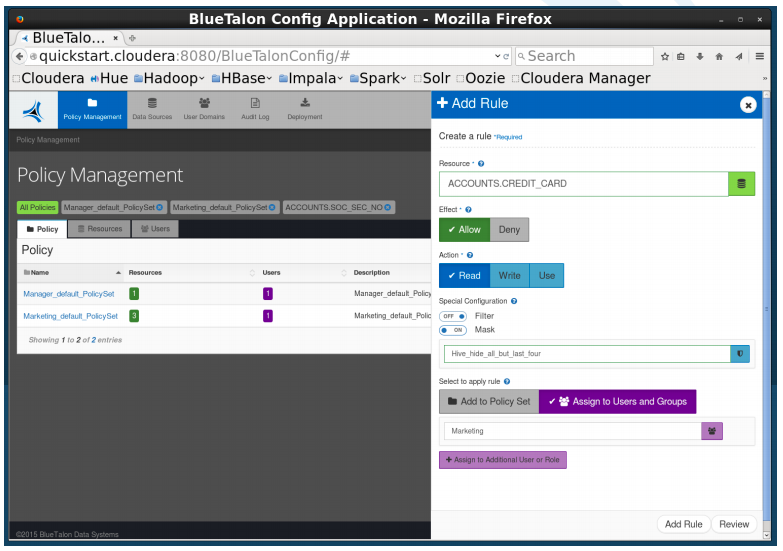Viewport: 783px width, 551px height.
Task: Open Manager_default_PolicySet policy link
Action: [x=69, y=294]
